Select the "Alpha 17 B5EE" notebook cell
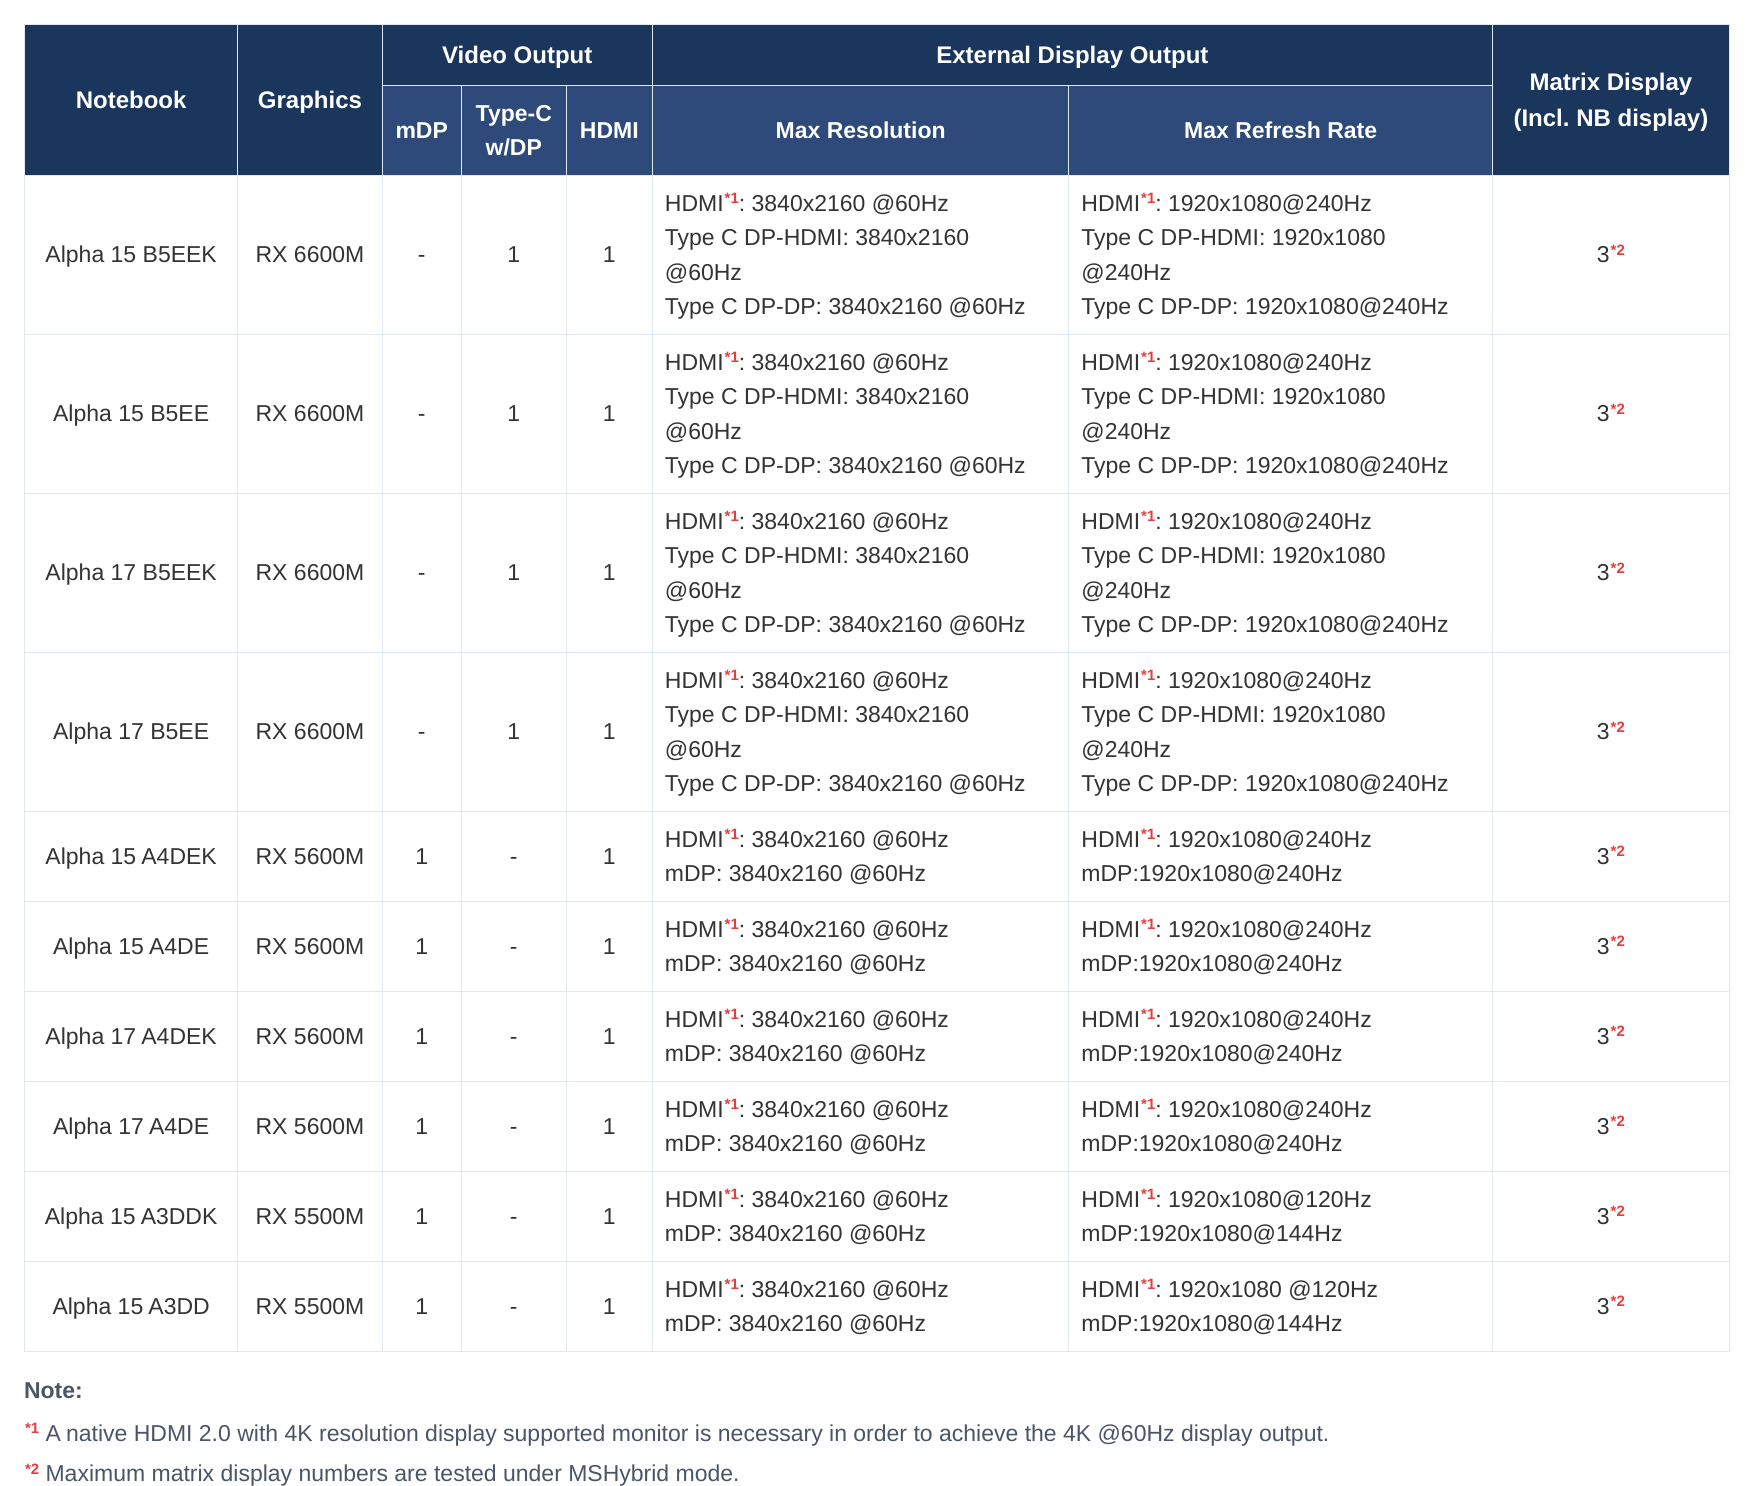The width and height of the screenshot is (1754, 1486). tap(131, 732)
